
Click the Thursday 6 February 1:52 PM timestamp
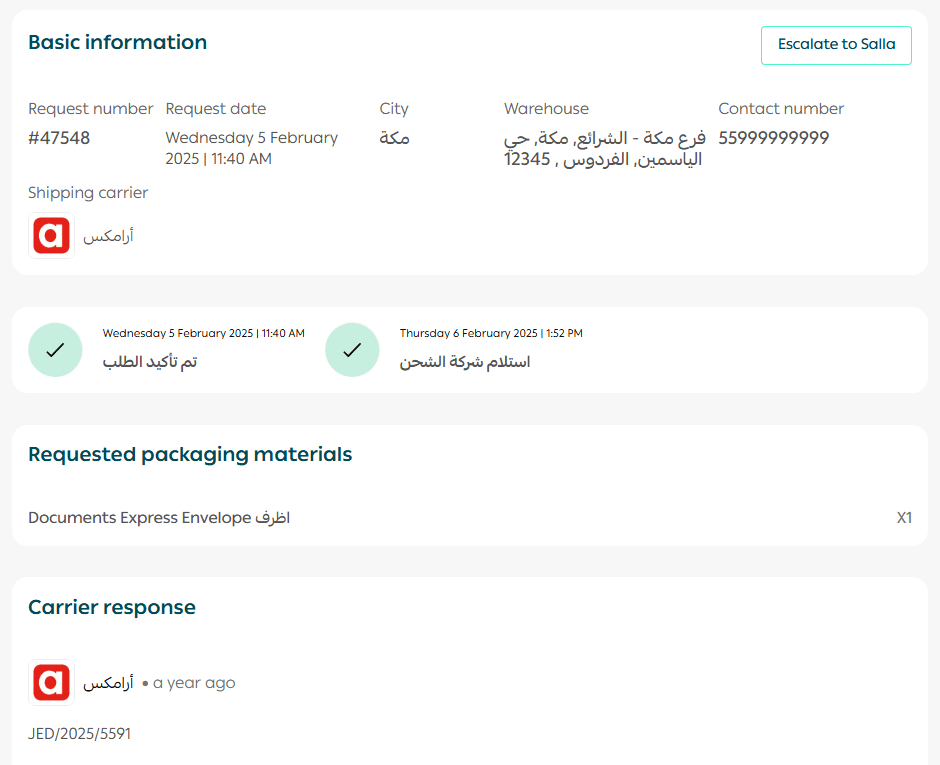491,333
